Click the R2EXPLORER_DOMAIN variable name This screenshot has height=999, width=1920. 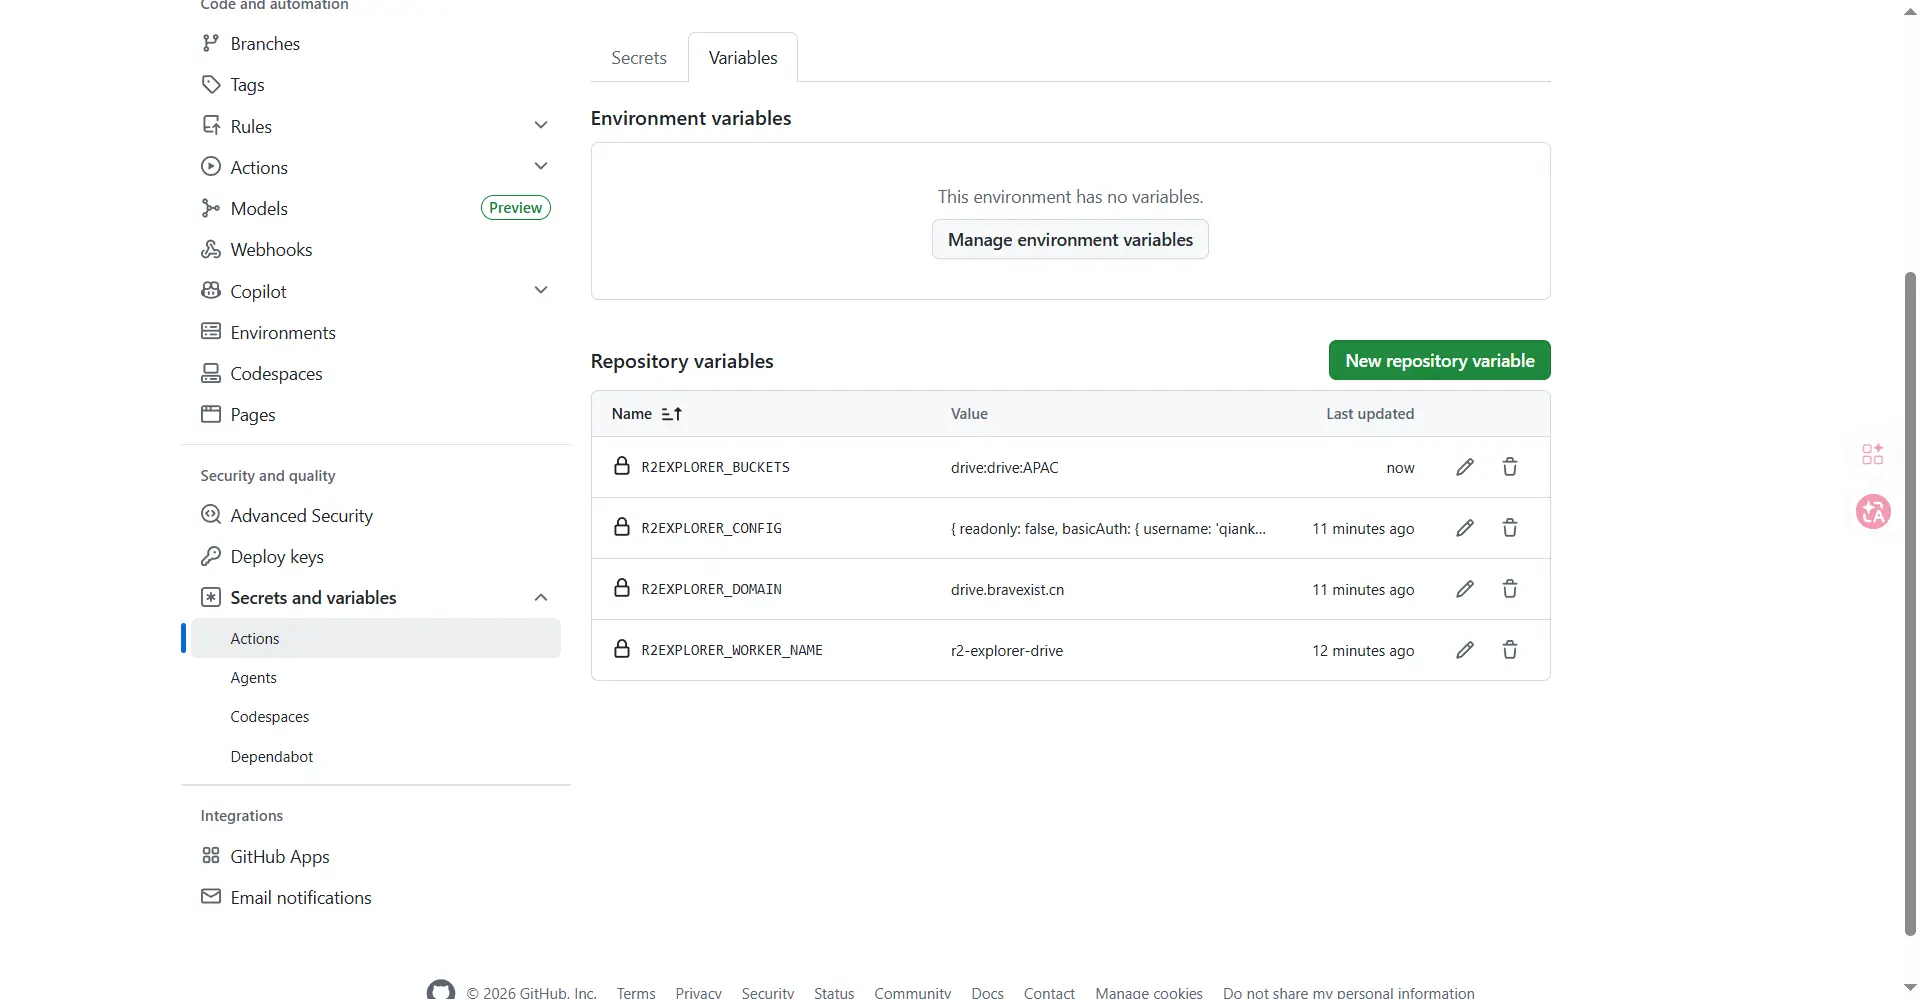pyautogui.click(x=711, y=589)
